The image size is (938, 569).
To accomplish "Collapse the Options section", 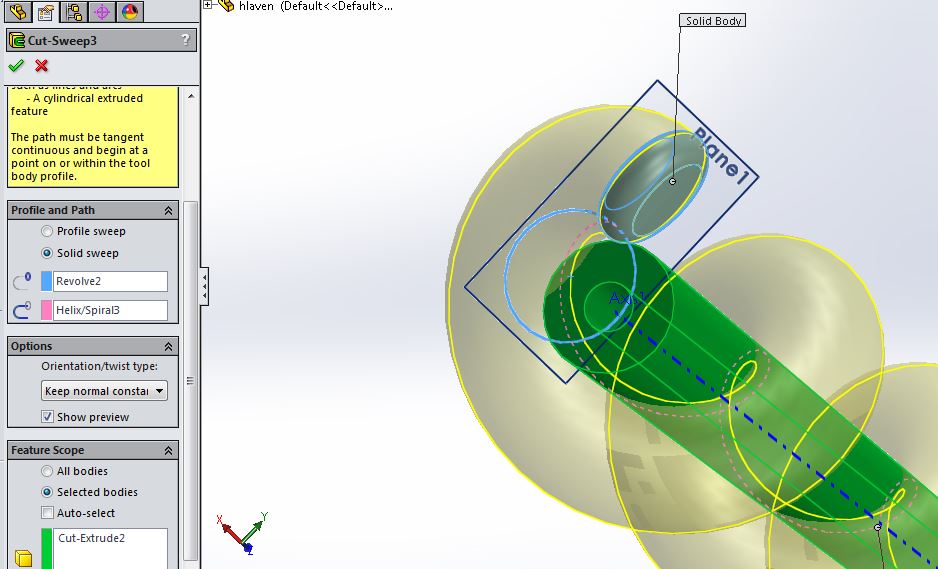I will point(168,346).
